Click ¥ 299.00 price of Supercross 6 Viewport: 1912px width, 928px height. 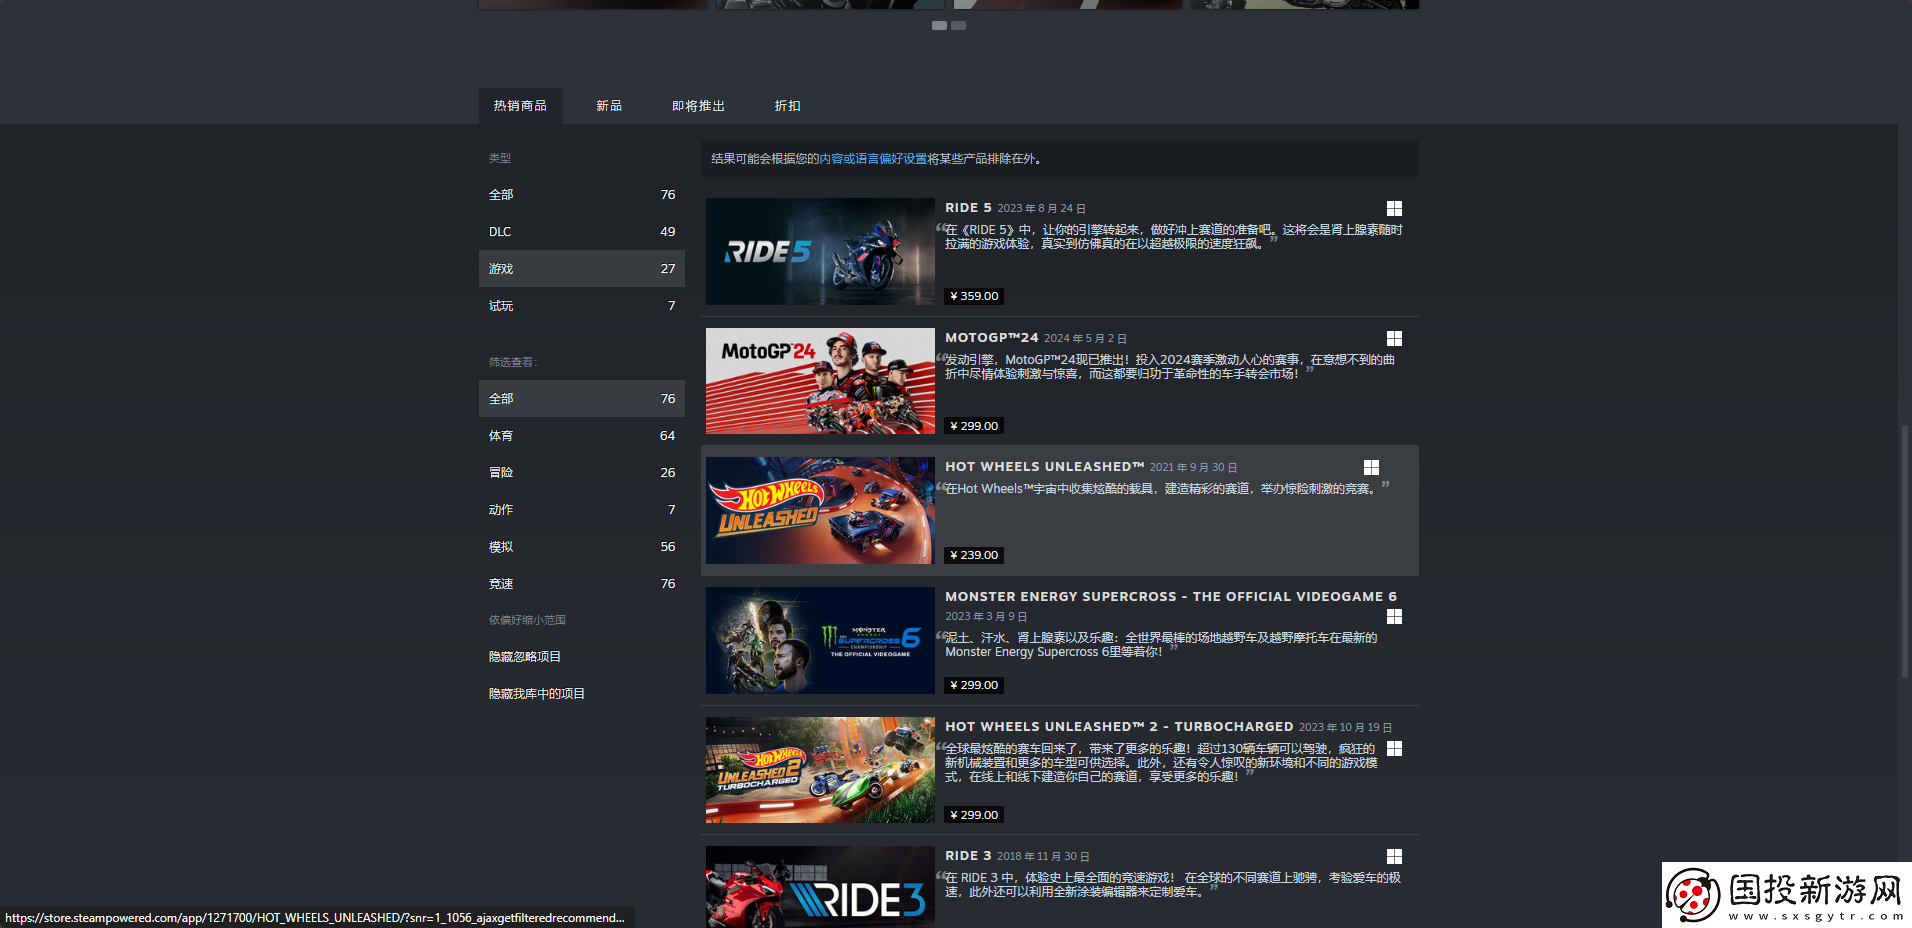pos(974,685)
